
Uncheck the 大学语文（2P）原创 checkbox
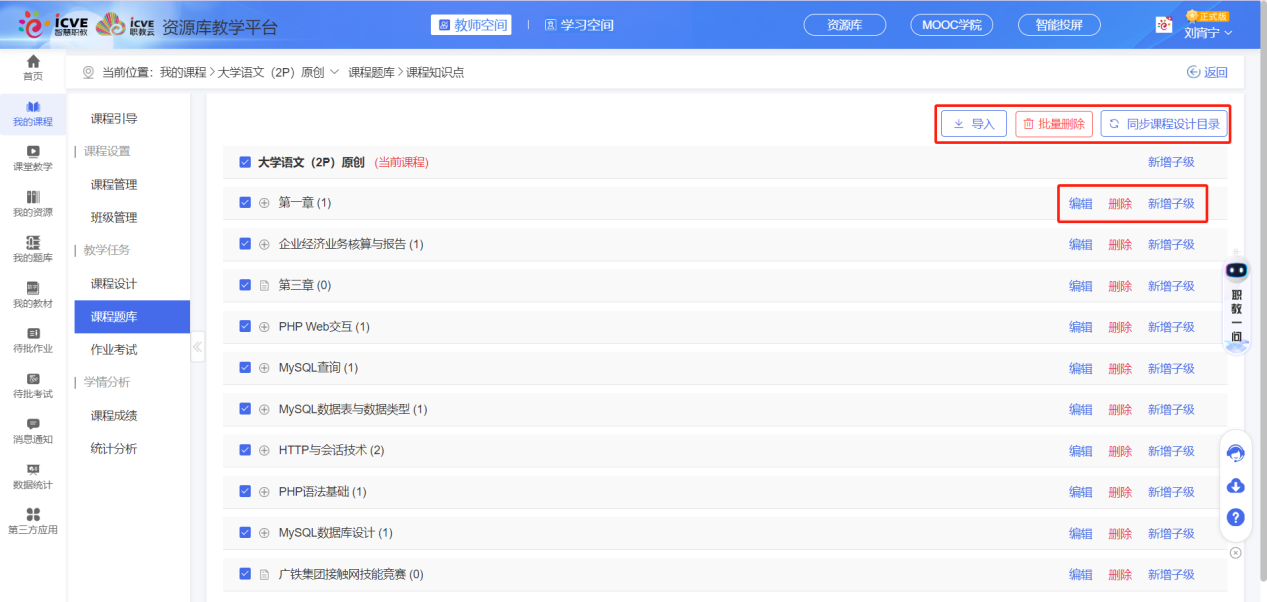pos(244,161)
